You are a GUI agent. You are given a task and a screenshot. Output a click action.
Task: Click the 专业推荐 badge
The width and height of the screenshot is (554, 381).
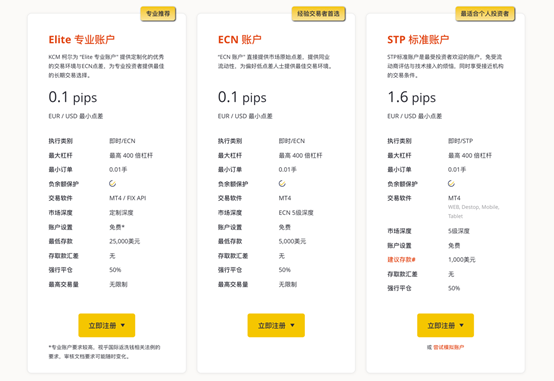pyautogui.click(x=158, y=14)
